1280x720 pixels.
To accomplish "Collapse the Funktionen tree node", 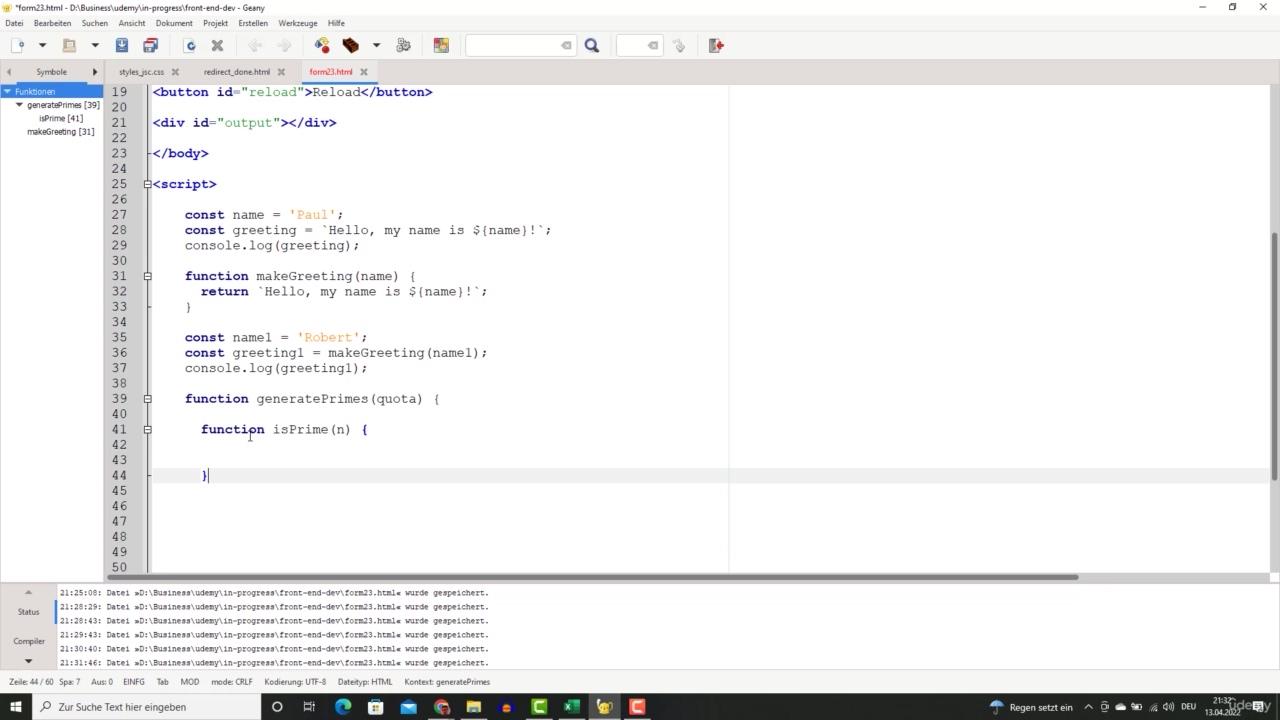I will tap(6, 91).
